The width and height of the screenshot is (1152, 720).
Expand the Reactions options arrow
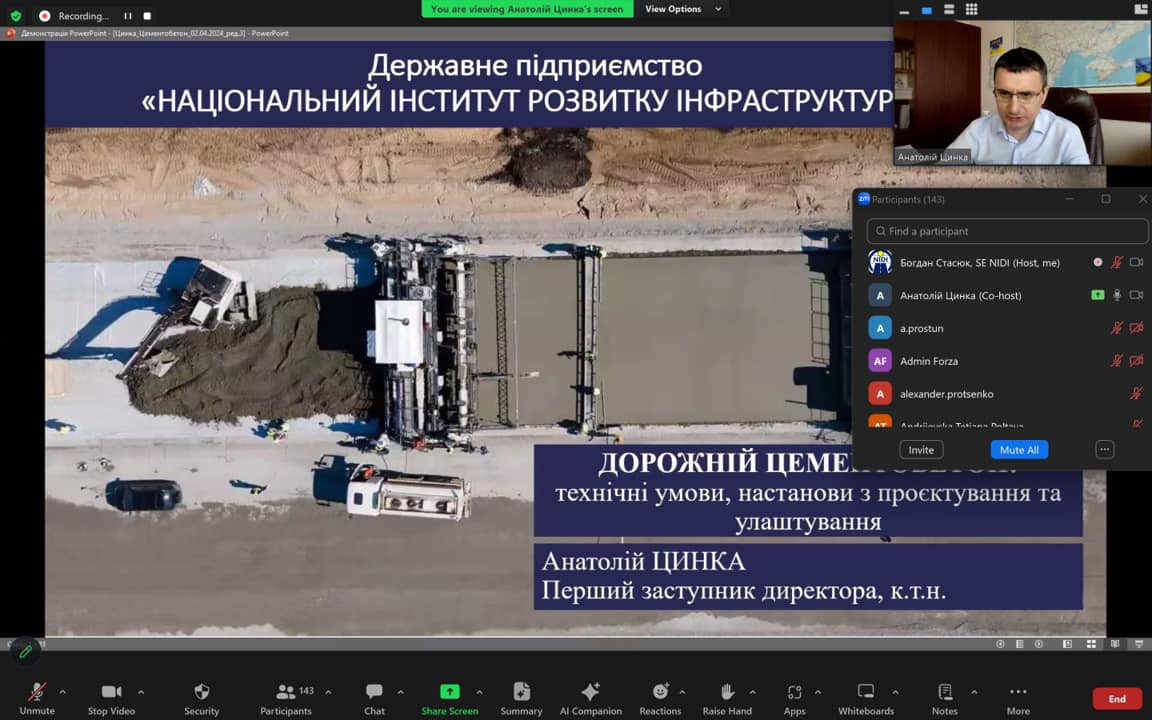tap(682, 691)
